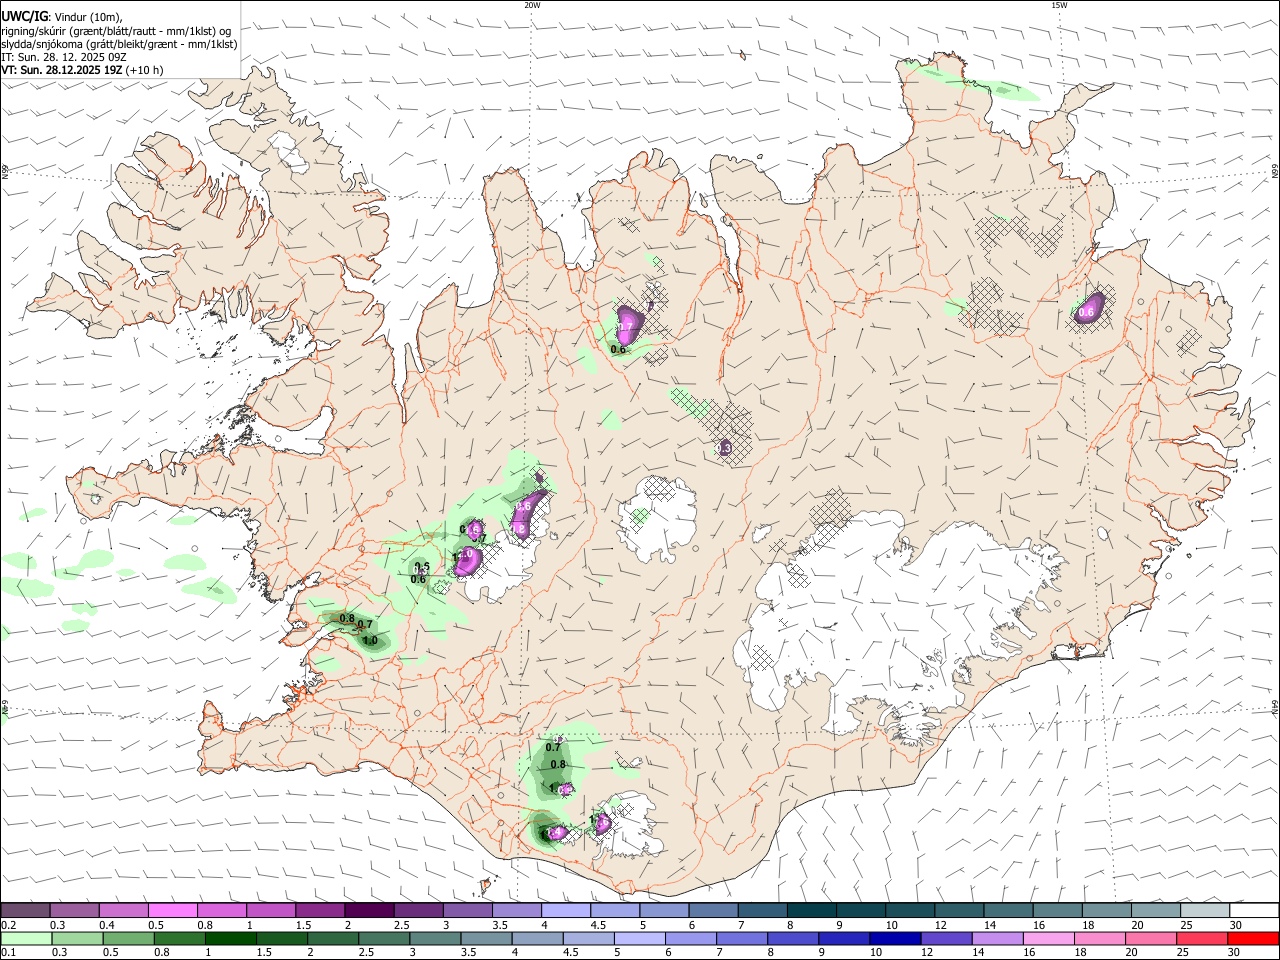The width and height of the screenshot is (1280, 960).
Task: Click the 7 label on the rain scale
Action: click(x=721, y=953)
